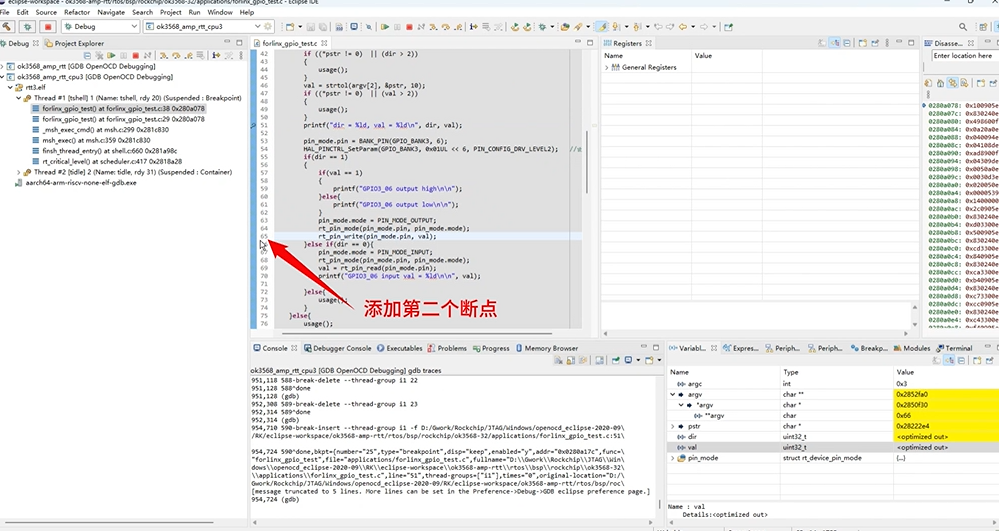Open the Refactor menu
This screenshot has height=531, width=999.
76,12
